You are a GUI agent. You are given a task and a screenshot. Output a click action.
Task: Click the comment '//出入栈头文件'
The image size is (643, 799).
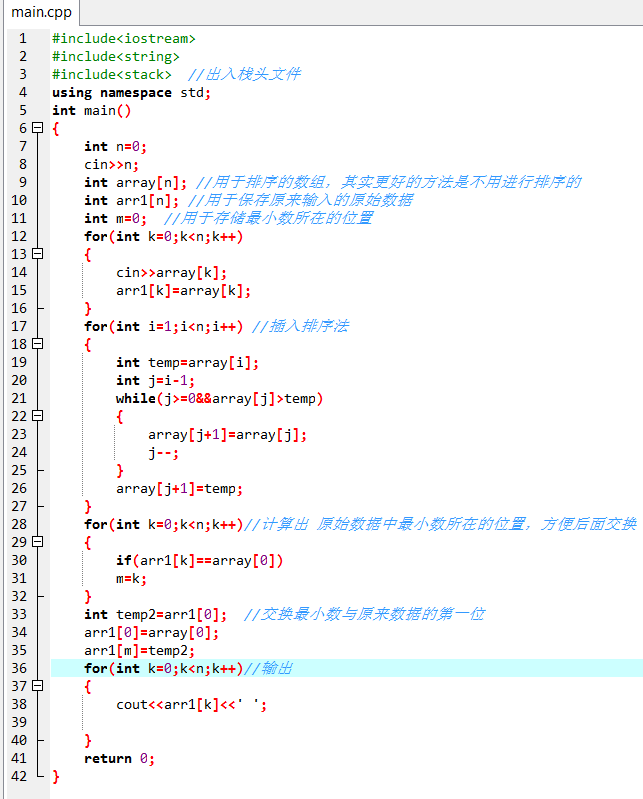(244, 74)
